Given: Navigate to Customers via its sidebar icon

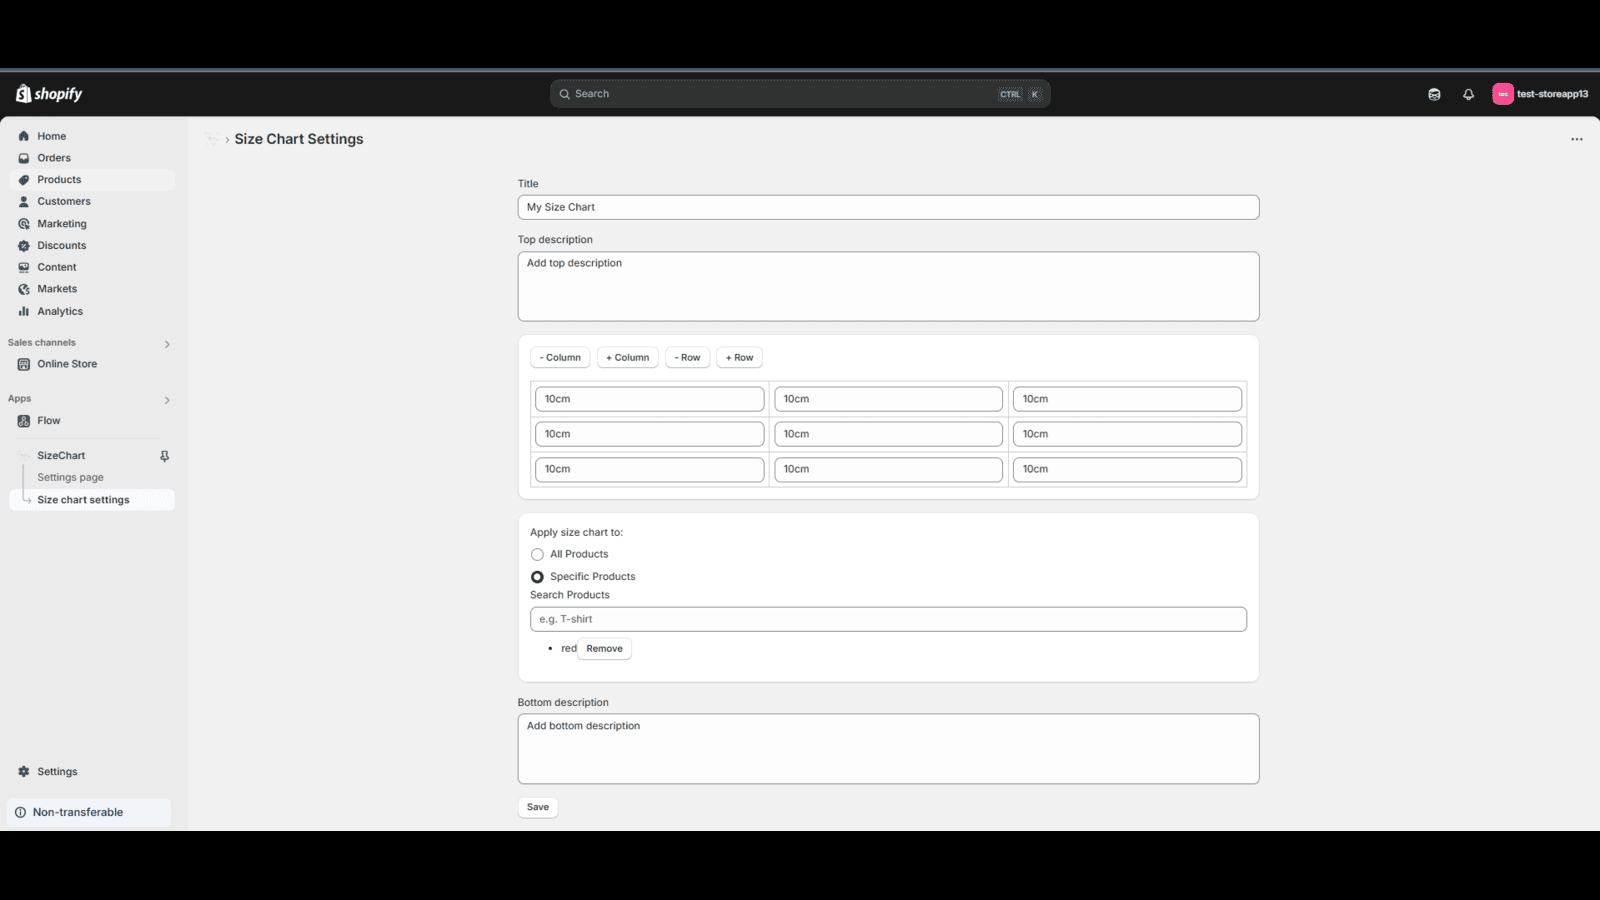Looking at the screenshot, I should coord(23,201).
